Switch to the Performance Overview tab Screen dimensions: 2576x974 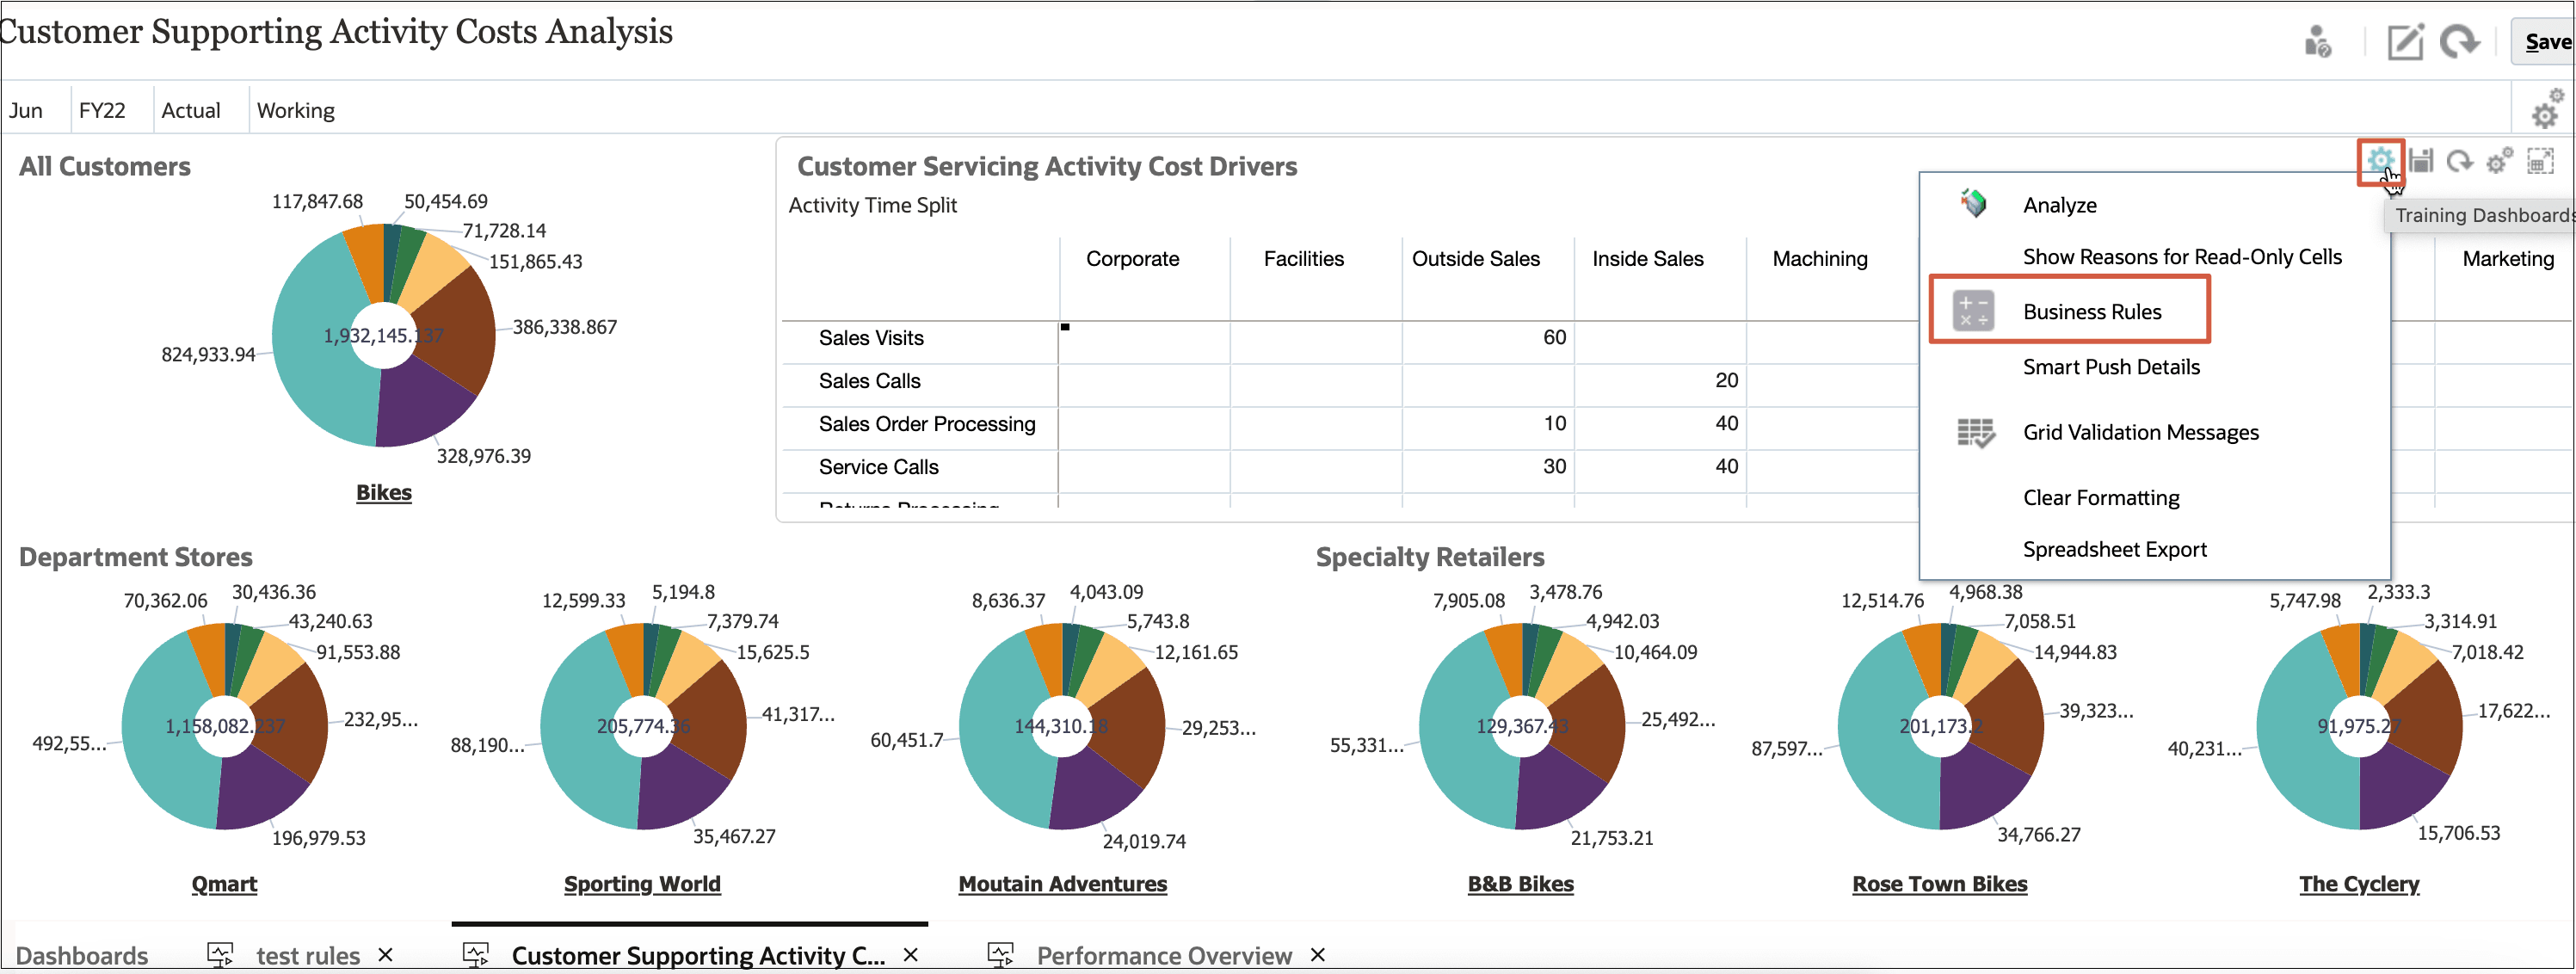tap(1163, 955)
